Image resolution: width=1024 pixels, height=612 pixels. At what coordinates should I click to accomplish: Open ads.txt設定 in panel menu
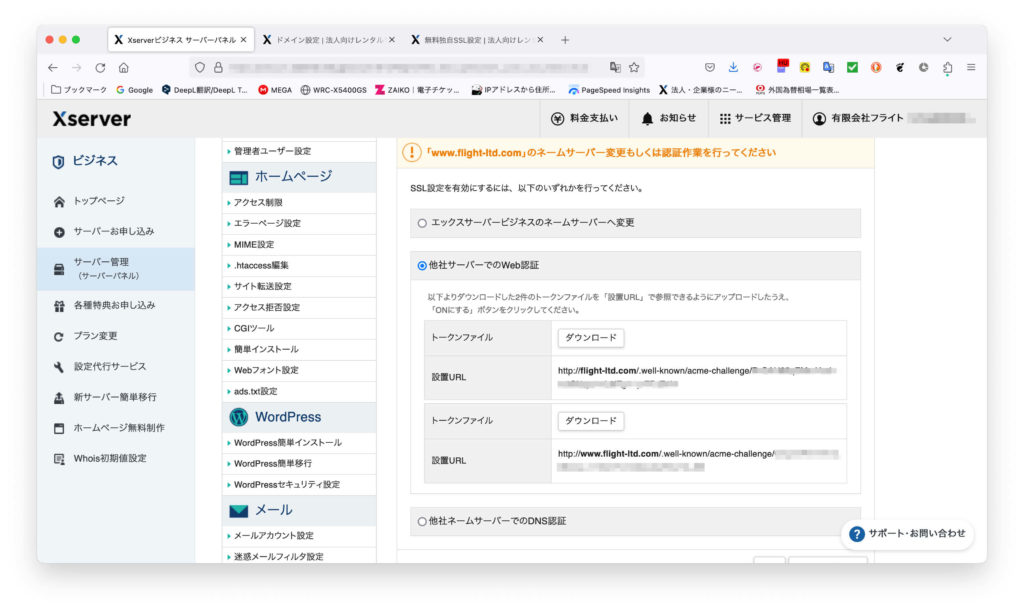299,391
